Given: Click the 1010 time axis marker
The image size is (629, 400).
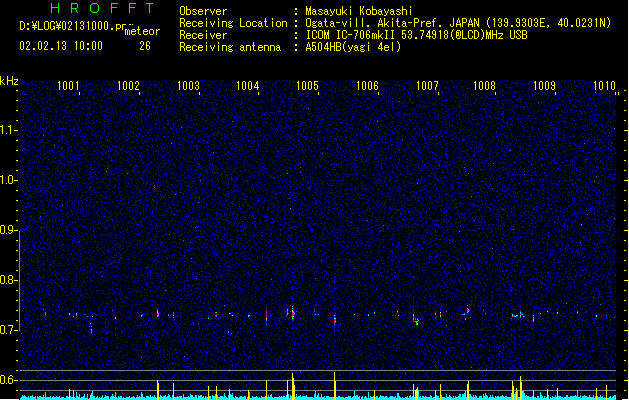Looking at the screenshot, I should pyautogui.click(x=604, y=85).
